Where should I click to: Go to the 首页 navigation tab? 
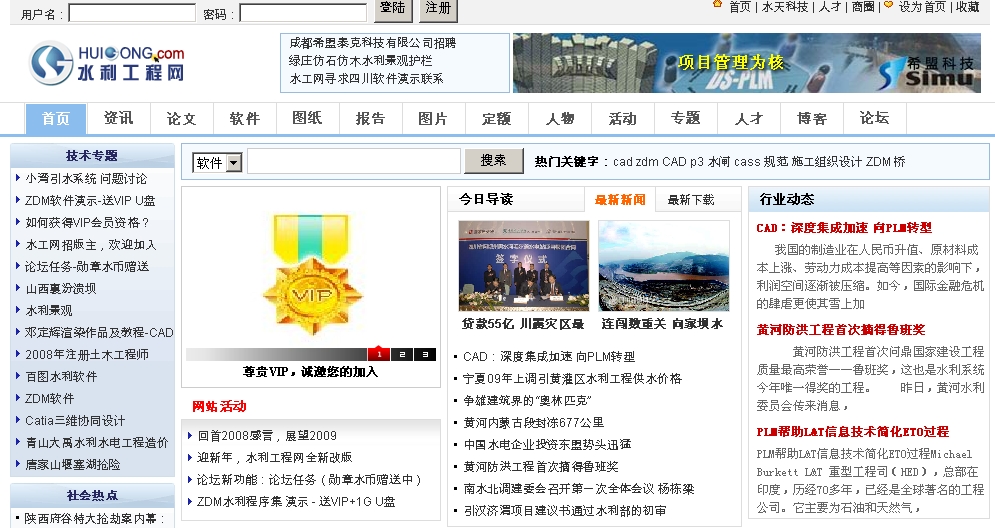(56, 119)
